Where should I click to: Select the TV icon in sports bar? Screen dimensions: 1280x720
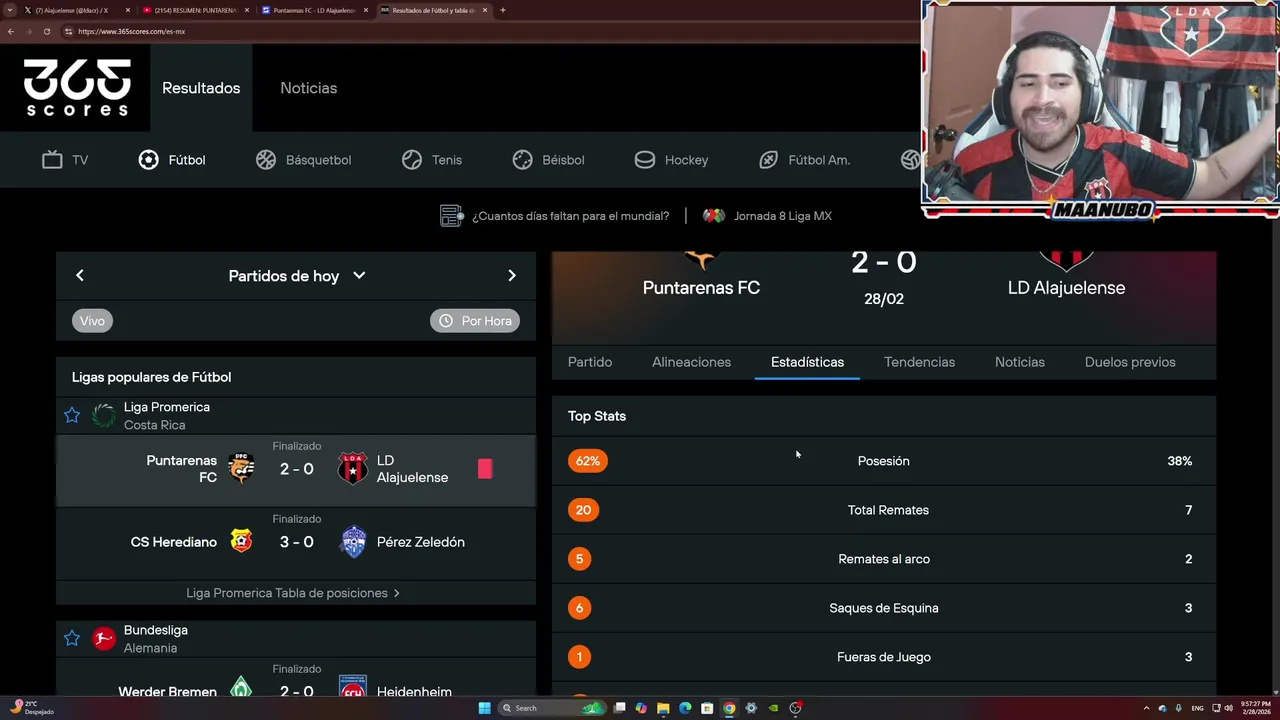[x=53, y=160]
